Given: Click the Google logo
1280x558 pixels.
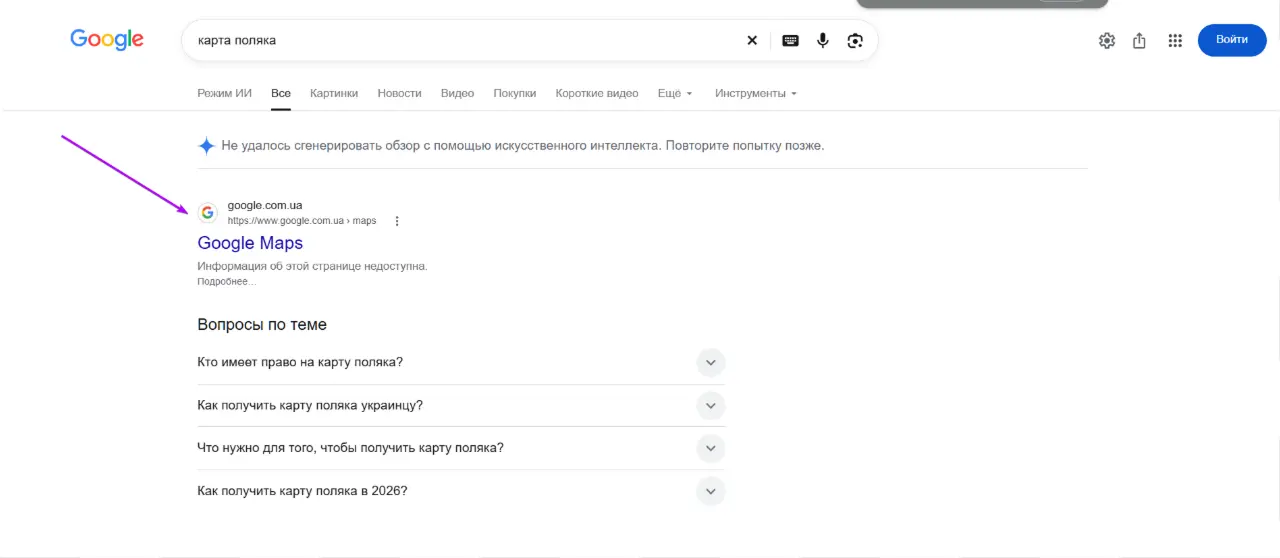Looking at the screenshot, I should tap(107, 40).
